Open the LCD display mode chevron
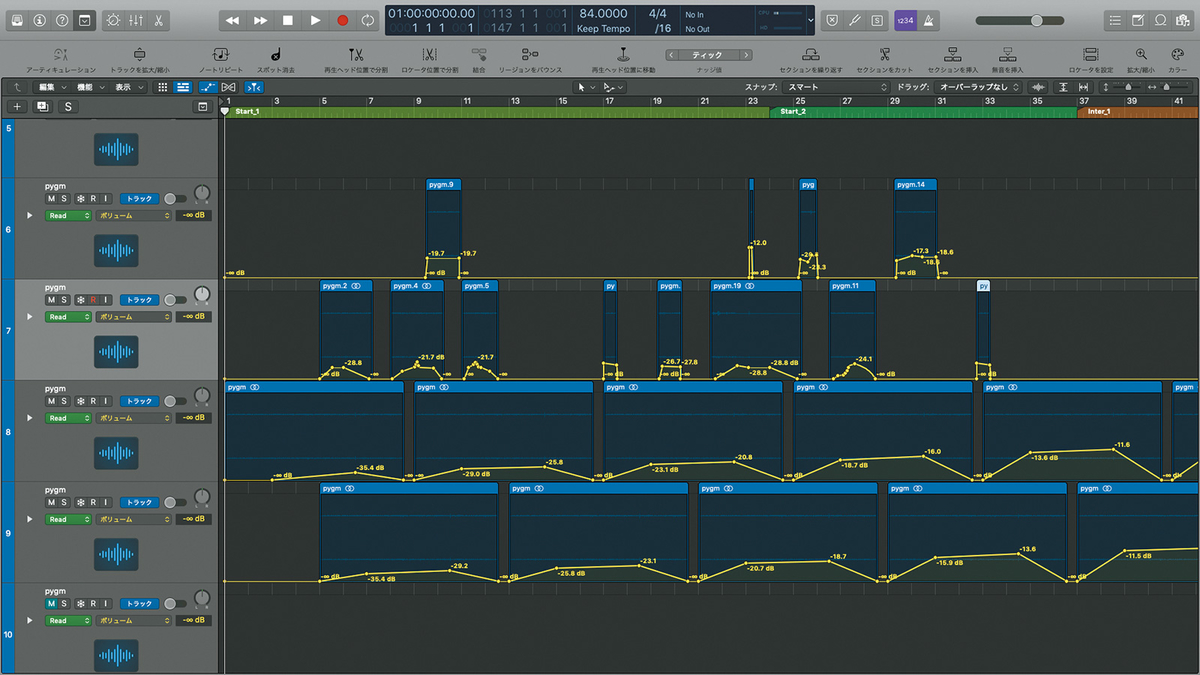 coord(810,20)
